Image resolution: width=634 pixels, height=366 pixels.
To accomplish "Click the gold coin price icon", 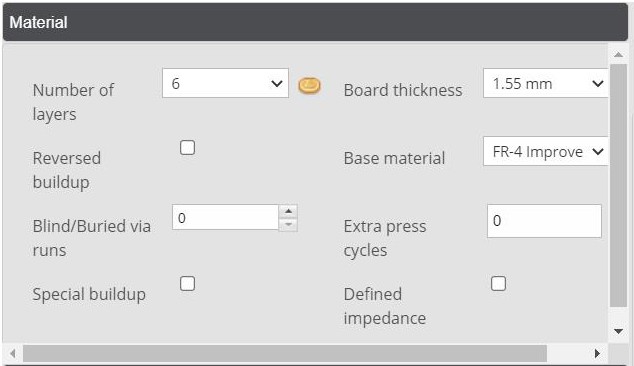I will pos(309,86).
